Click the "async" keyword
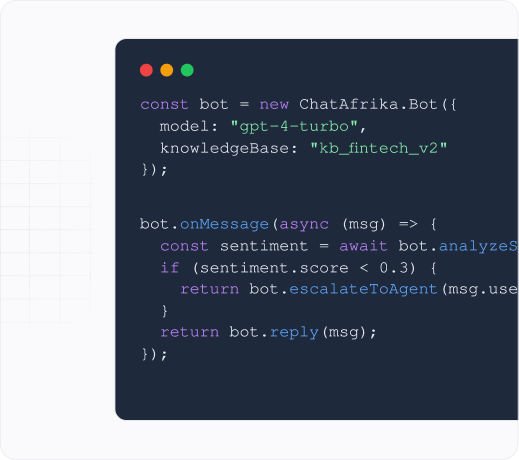The image size is (519, 460). coord(304,224)
